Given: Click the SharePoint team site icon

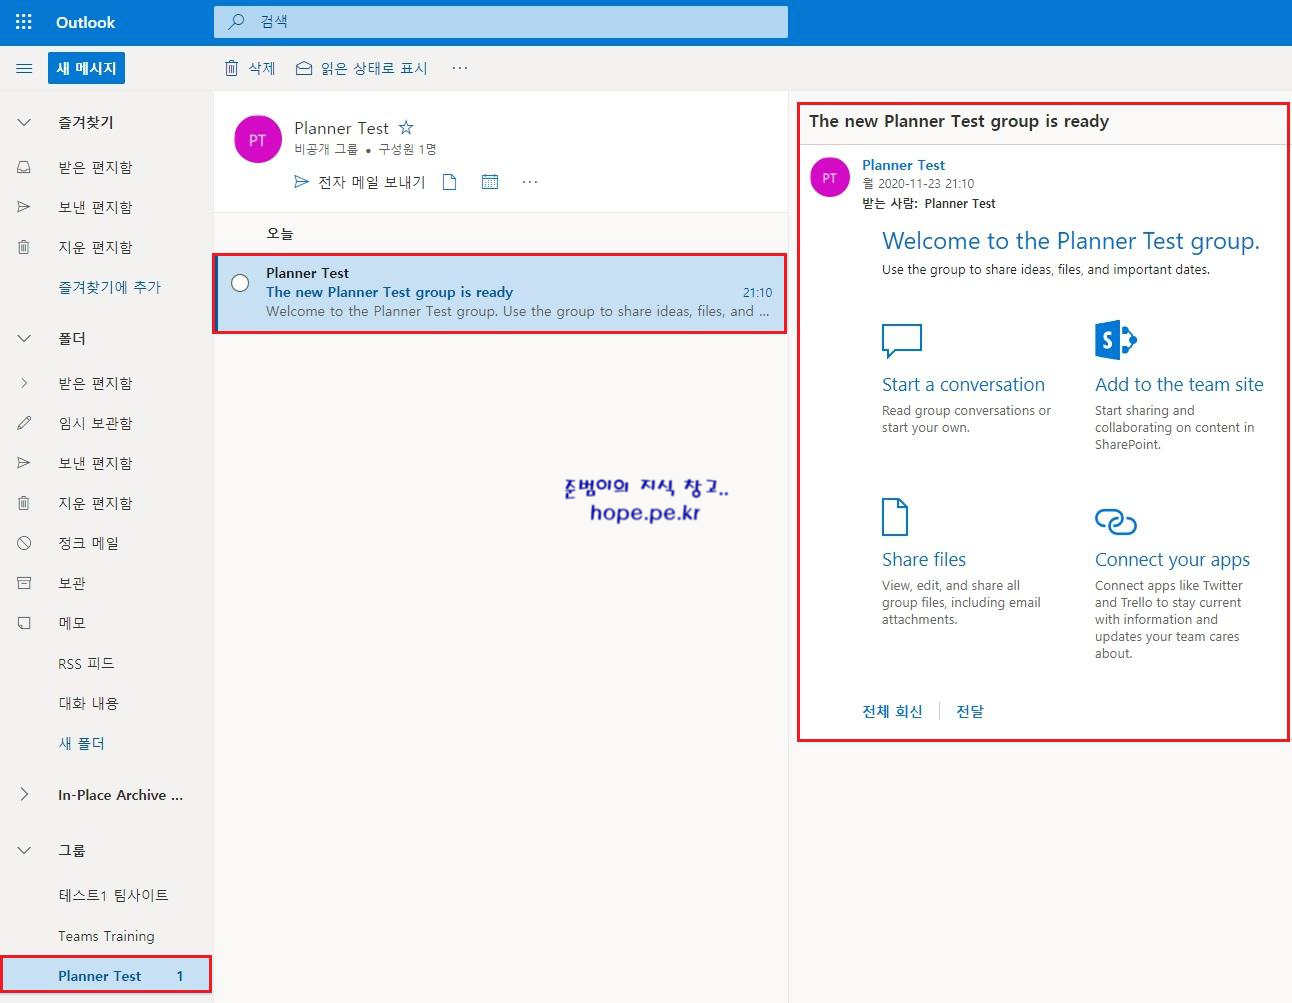Looking at the screenshot, I should pyautogui.click(x=1116, y=340).
